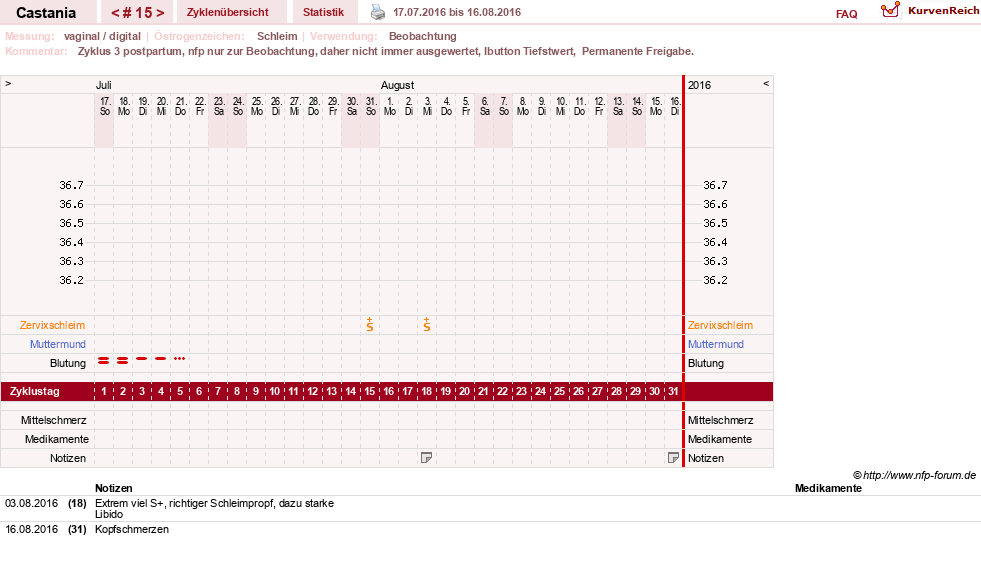
Task: Click the printer icon beside date range
Action: click(x=378, y=12)
